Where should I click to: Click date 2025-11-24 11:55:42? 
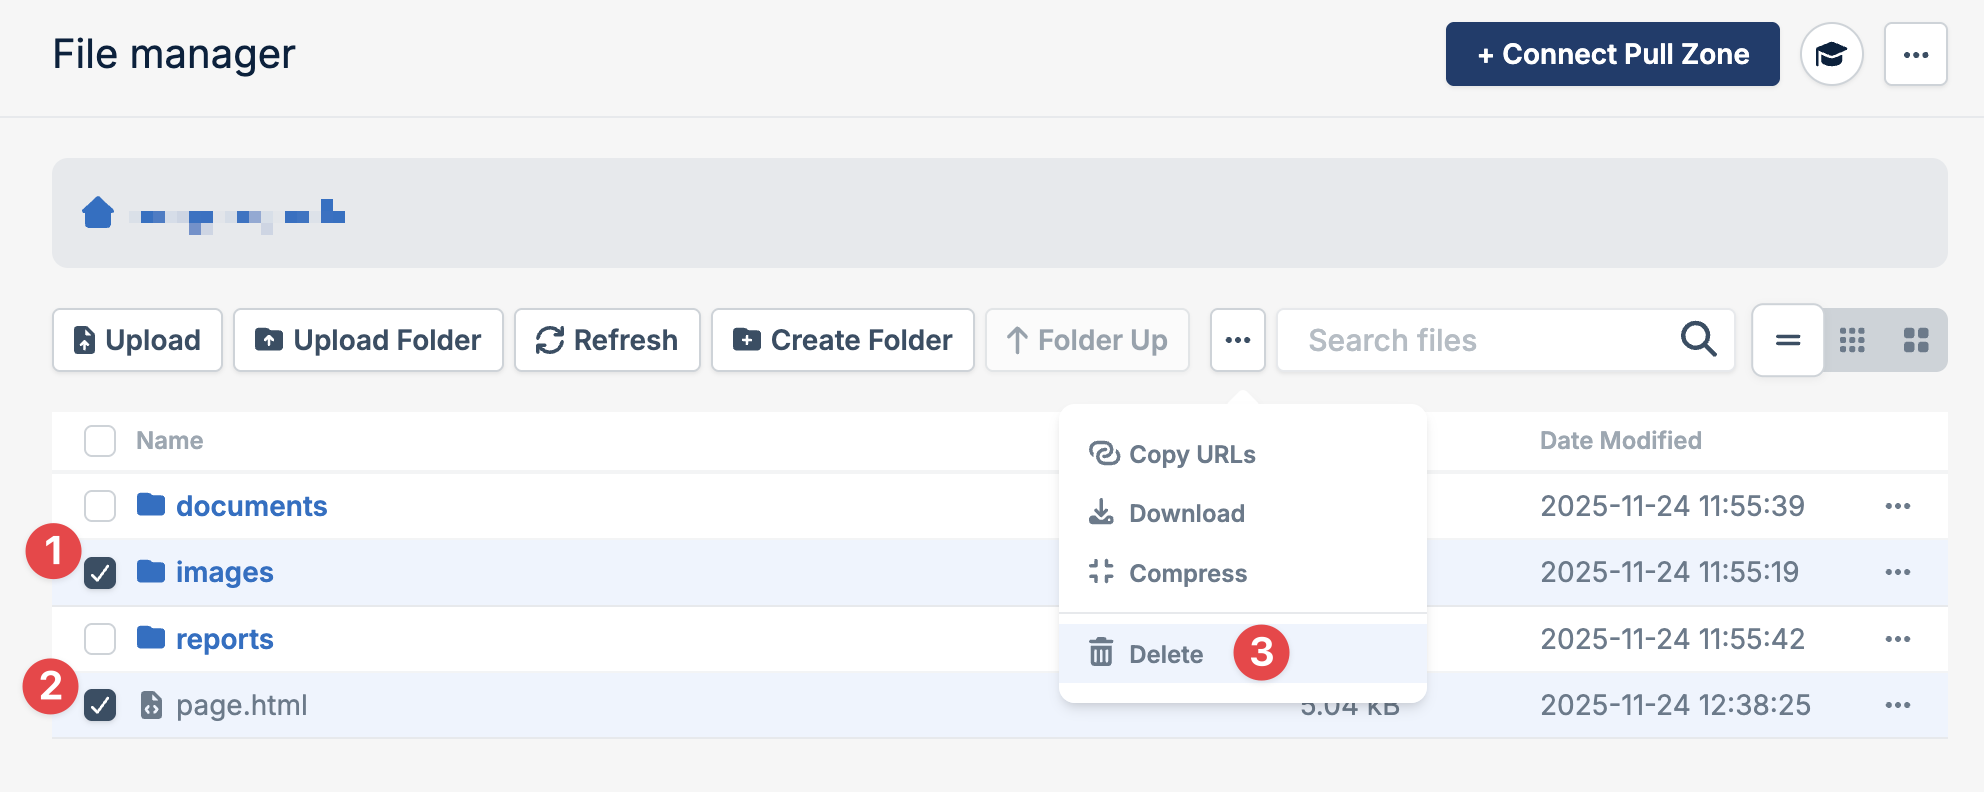(x=1672, y=639)
